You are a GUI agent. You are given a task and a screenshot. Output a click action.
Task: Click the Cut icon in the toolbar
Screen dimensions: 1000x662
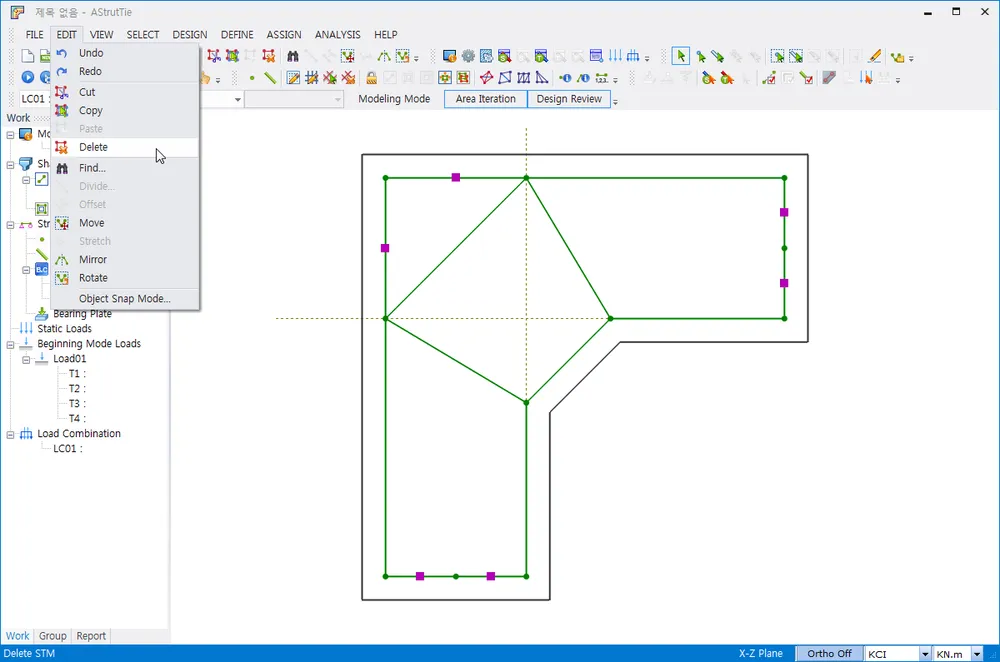pyautogui.click(x=213, y=56)
